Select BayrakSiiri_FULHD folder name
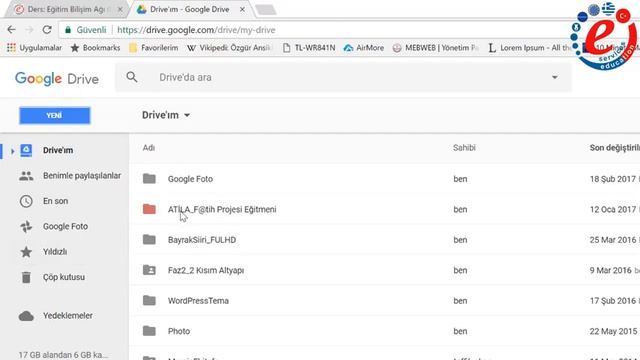 pyautogui.click(x=202, y=240)
